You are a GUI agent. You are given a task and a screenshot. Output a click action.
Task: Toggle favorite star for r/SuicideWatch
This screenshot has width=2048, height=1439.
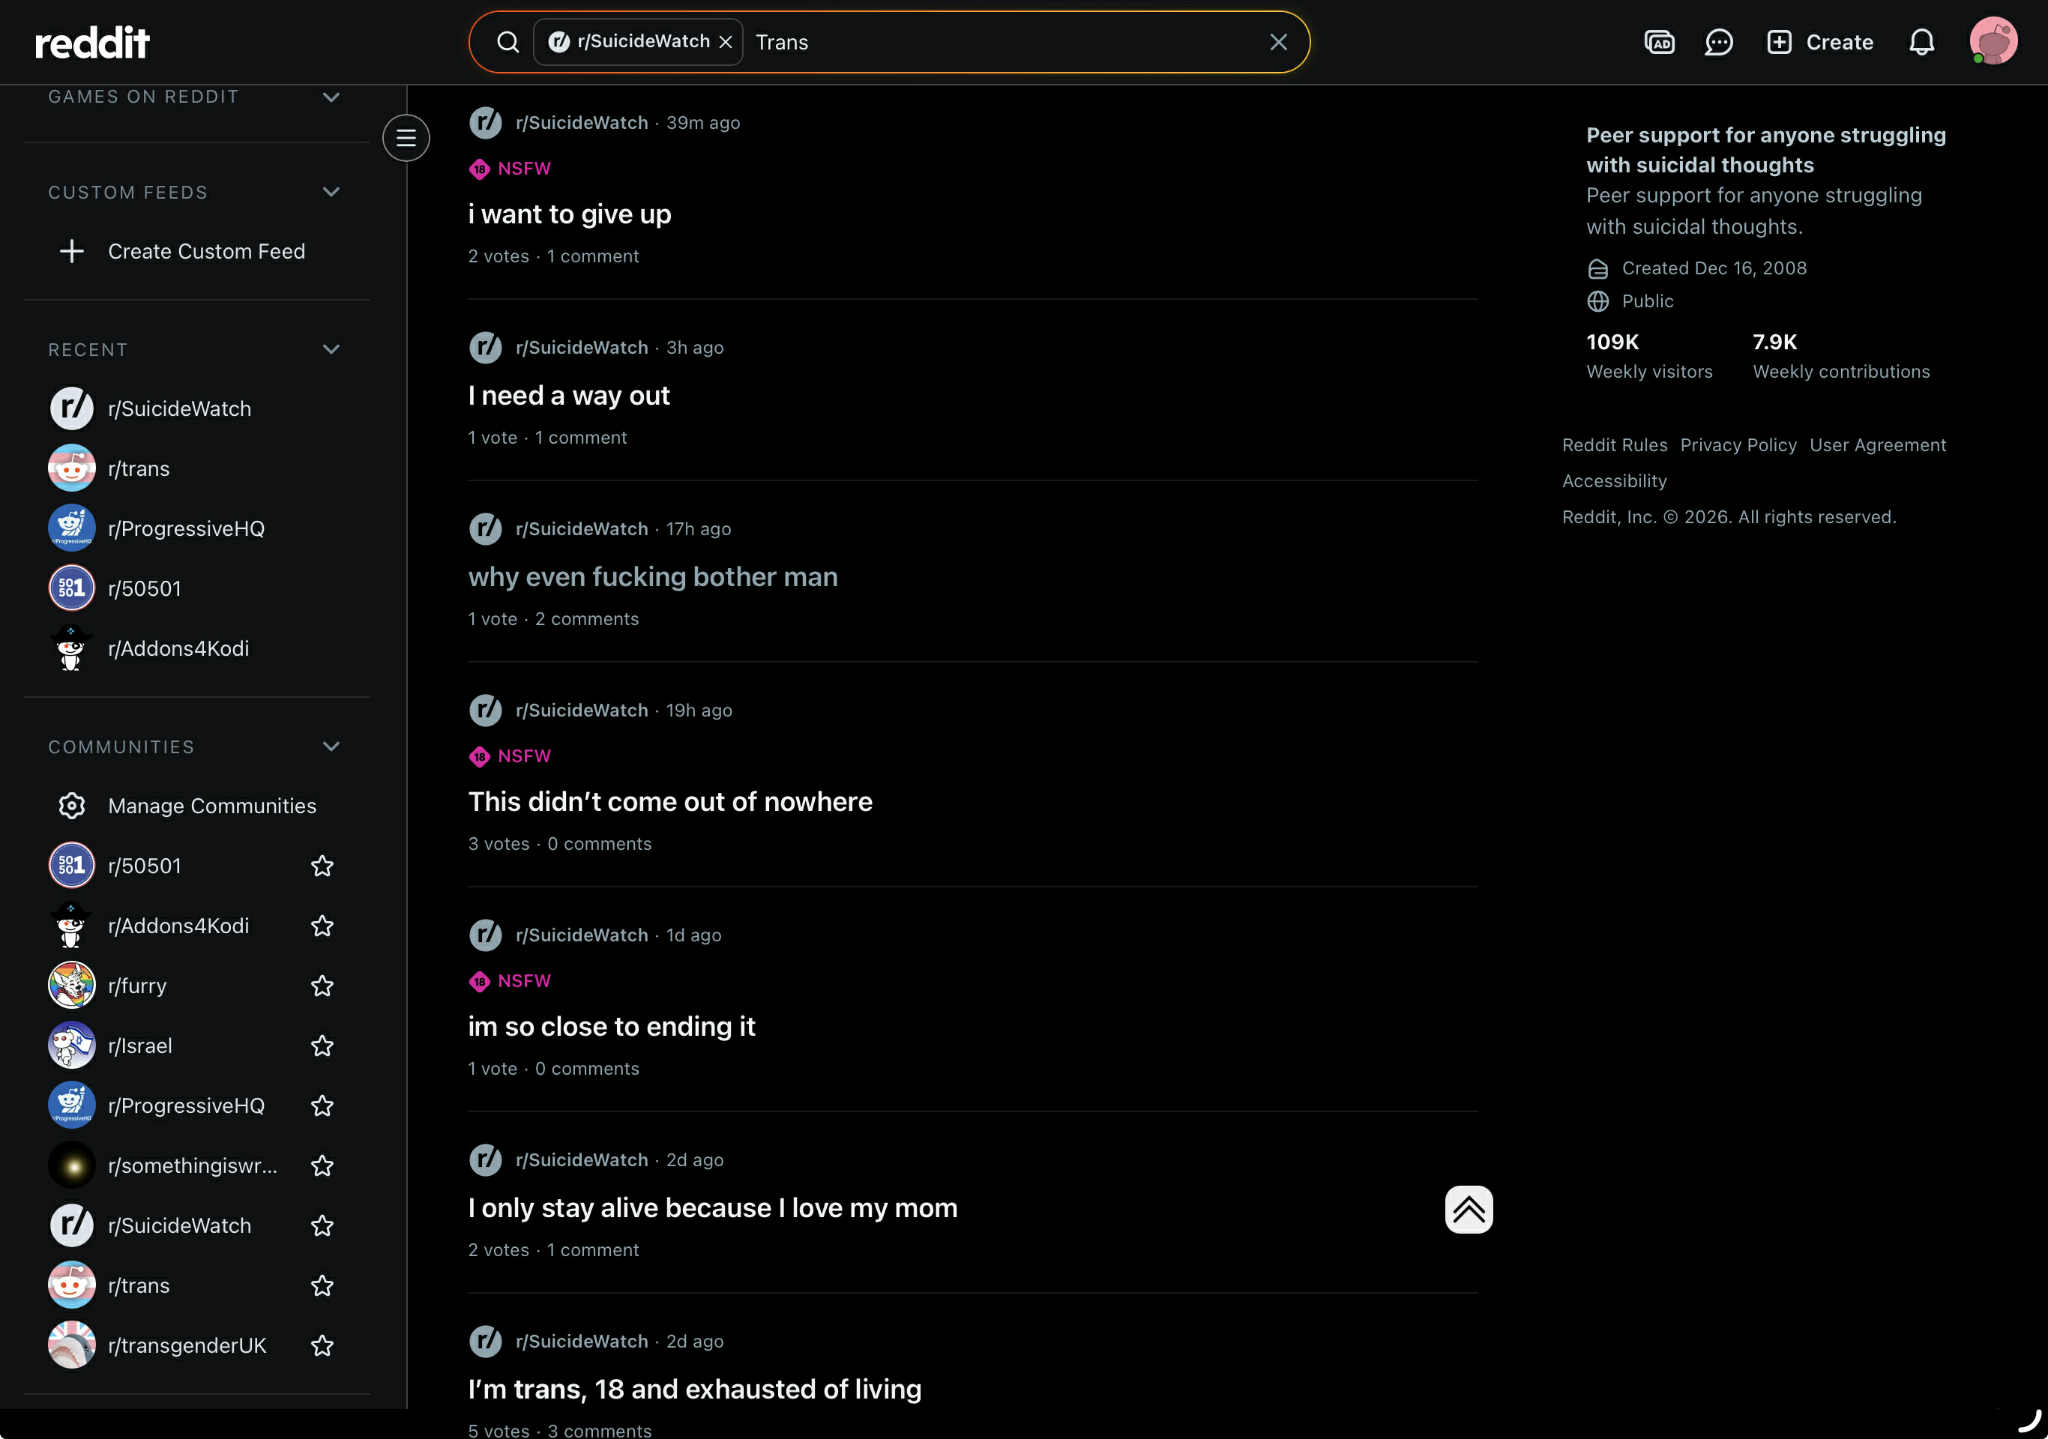point(322,1226)
